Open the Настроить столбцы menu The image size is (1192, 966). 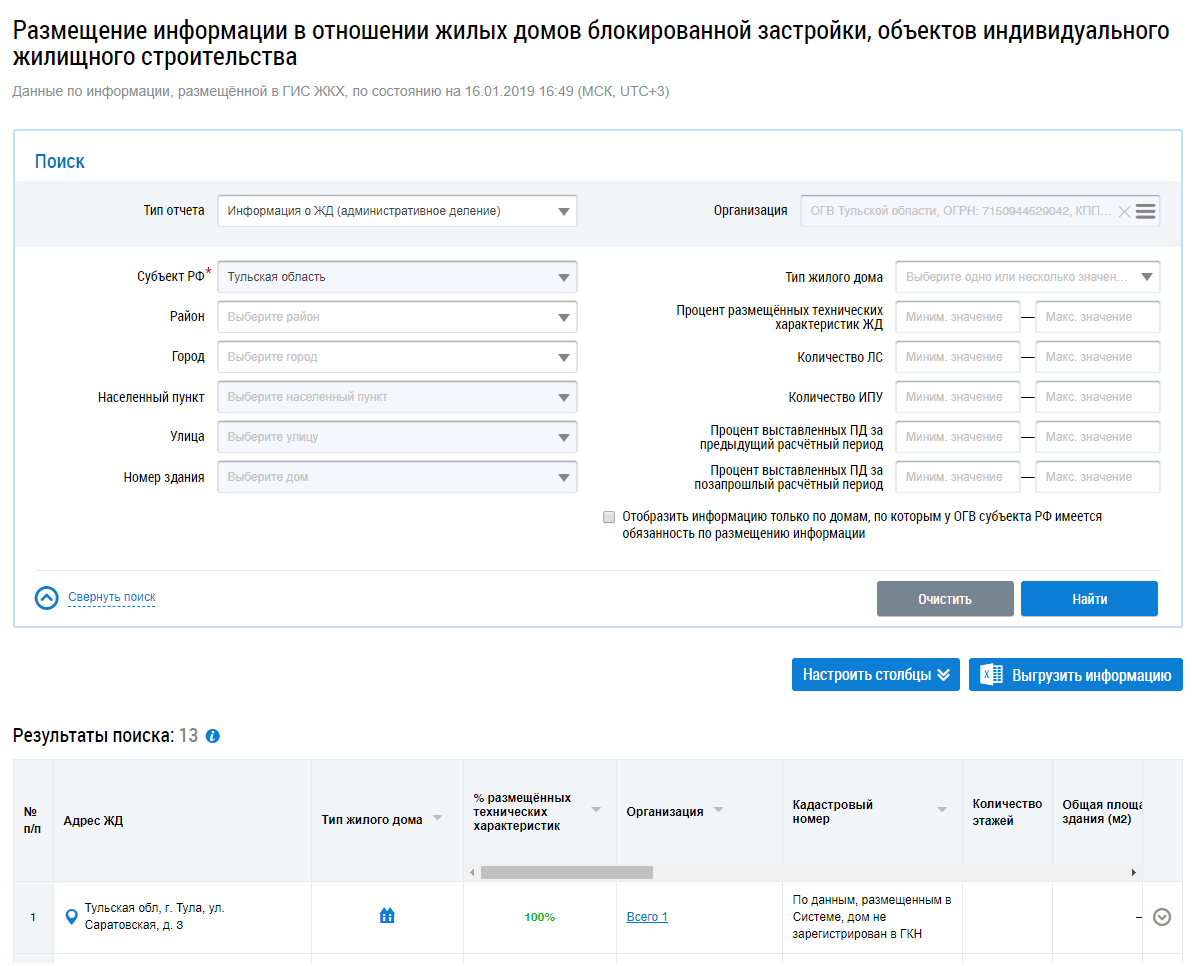click(875, 675)
